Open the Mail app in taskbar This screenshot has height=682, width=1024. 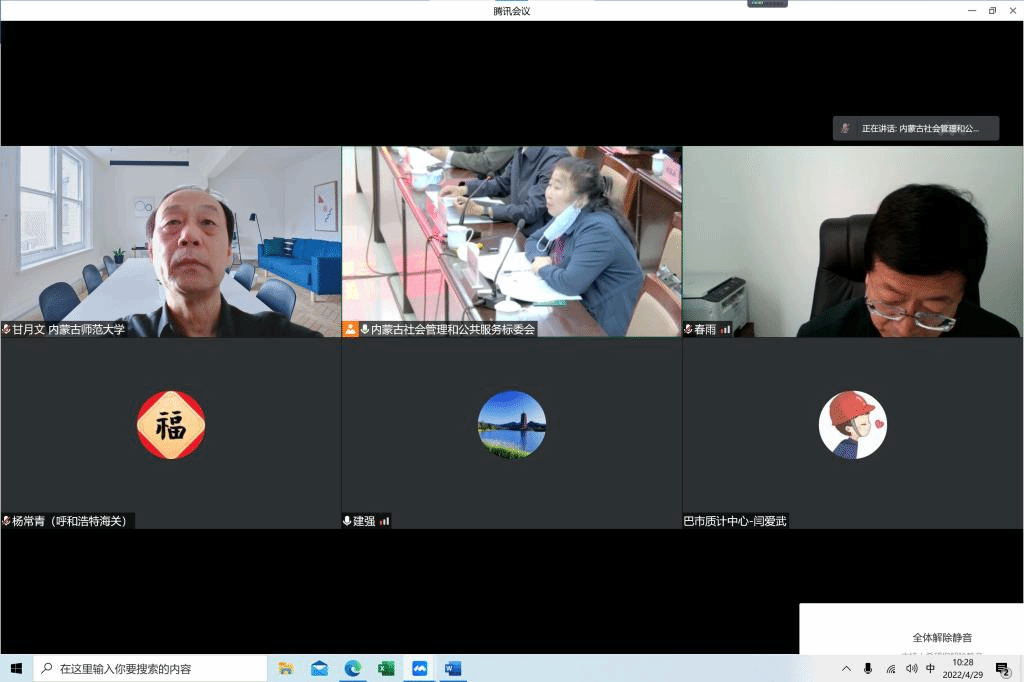click(319, 668)
